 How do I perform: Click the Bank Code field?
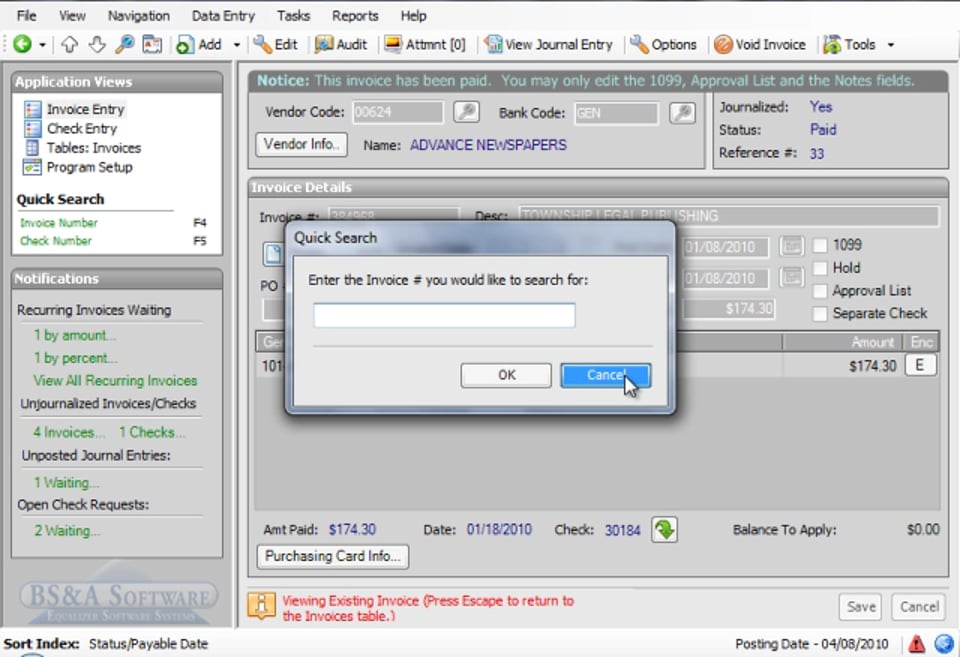[x=616, y=113]
